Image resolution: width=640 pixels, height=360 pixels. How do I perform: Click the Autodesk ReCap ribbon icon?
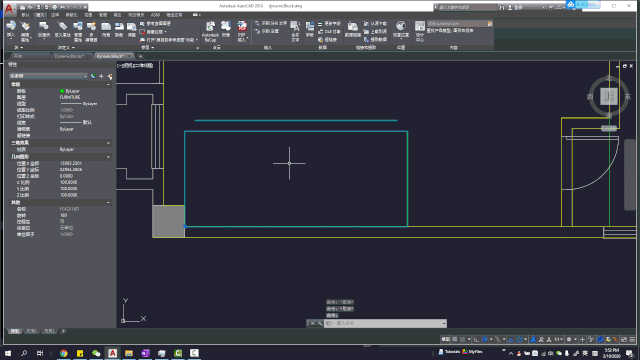point(210,31)
